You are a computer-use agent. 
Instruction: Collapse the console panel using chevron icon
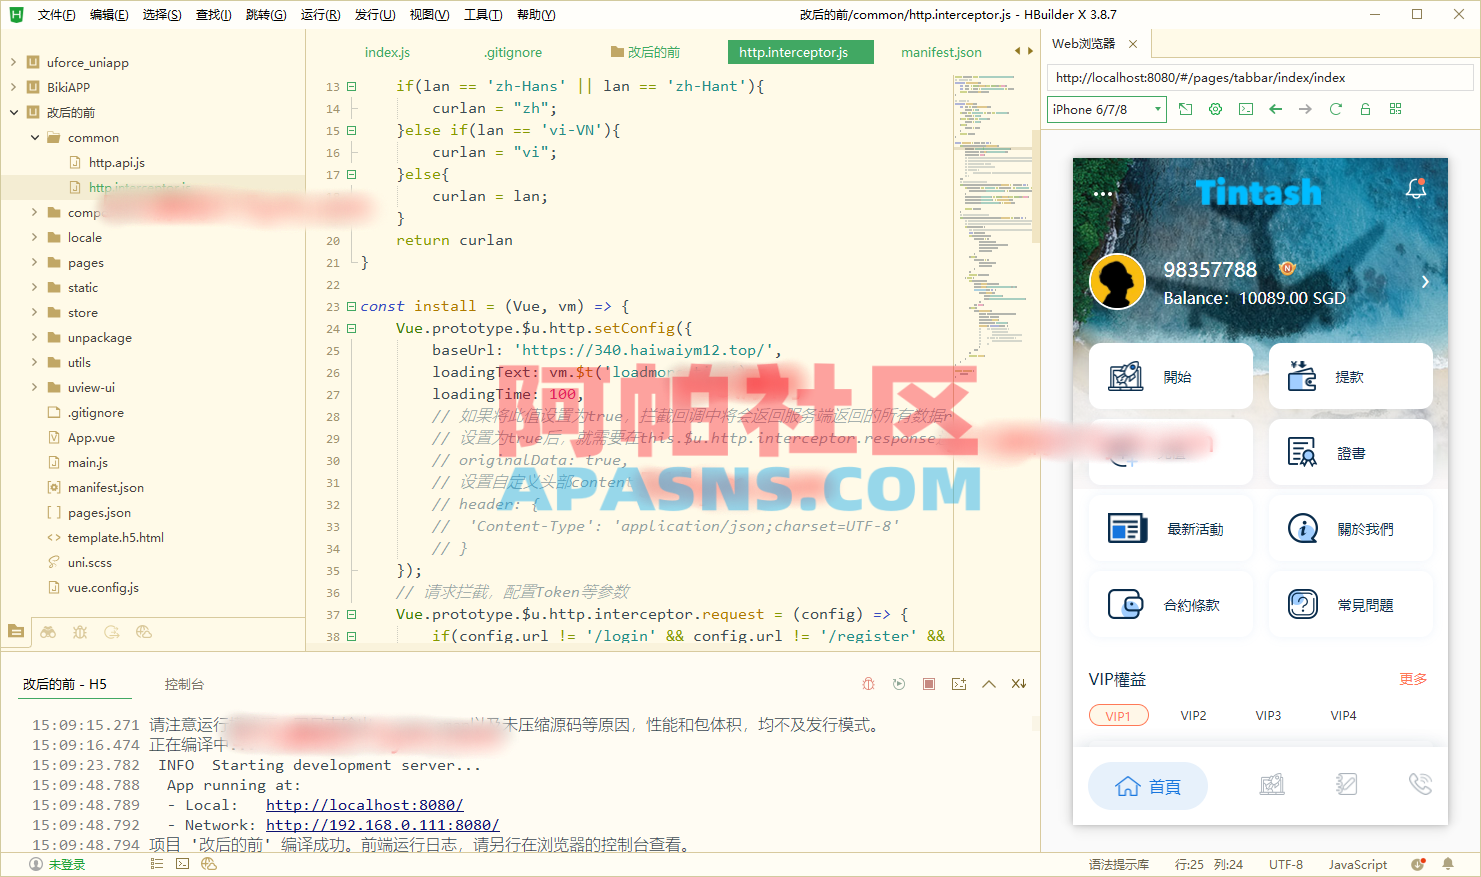[988, 683]
